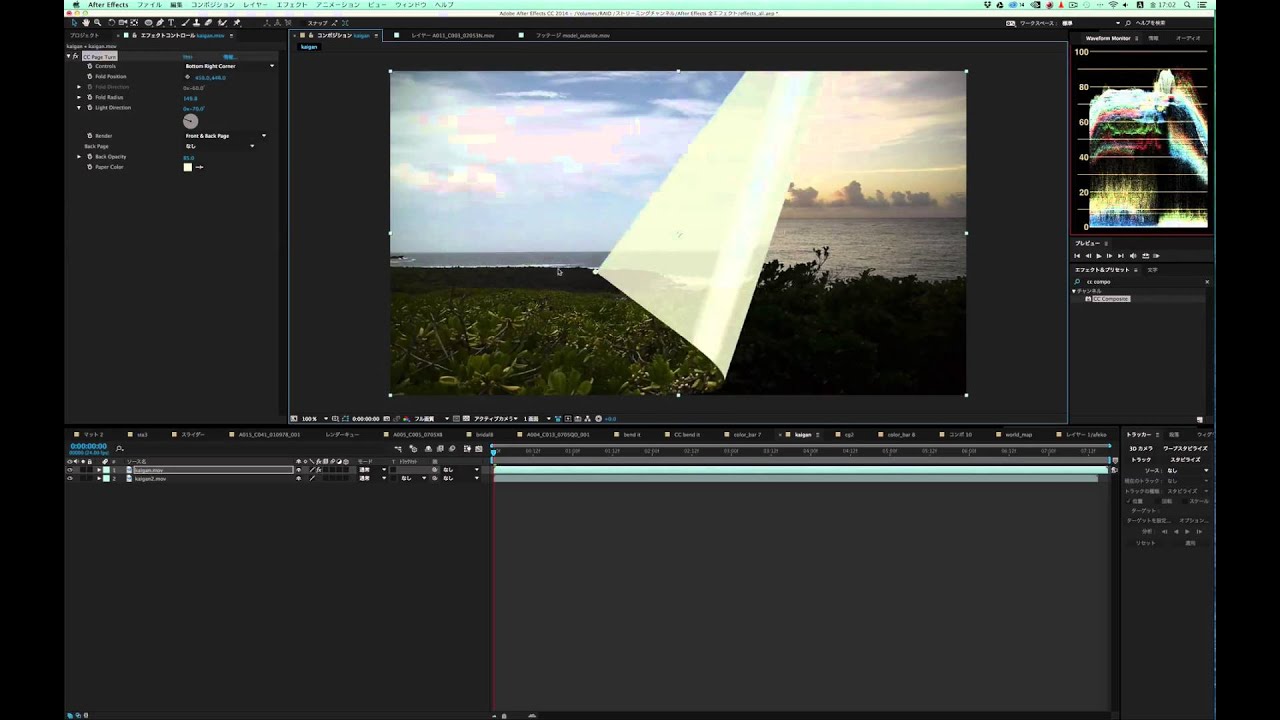Collapse チャンネル effects category

pyautogui.click(x=1074, y=290)
